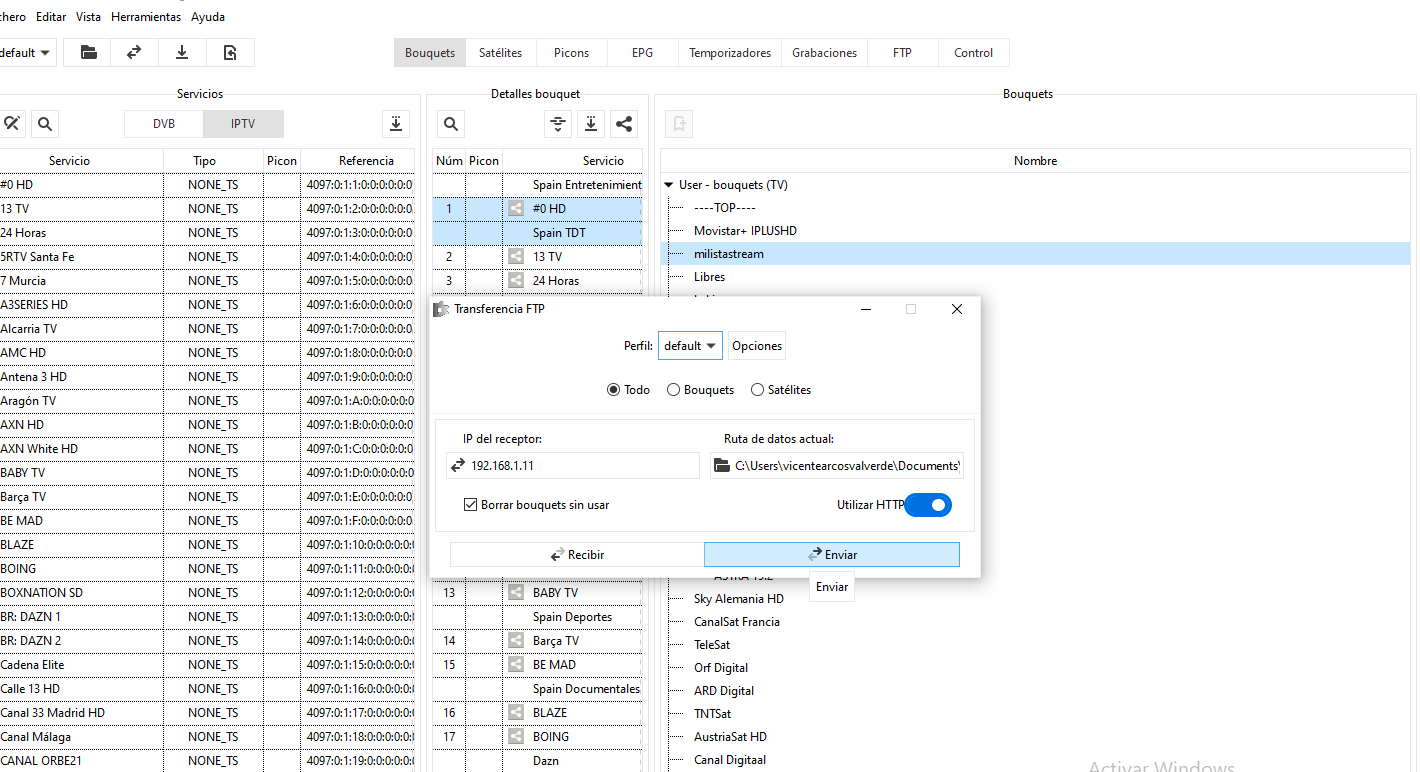Click the search icon in Detalles bouquet panel
The image size is (1420, 772).
click(x=451, y=124)
